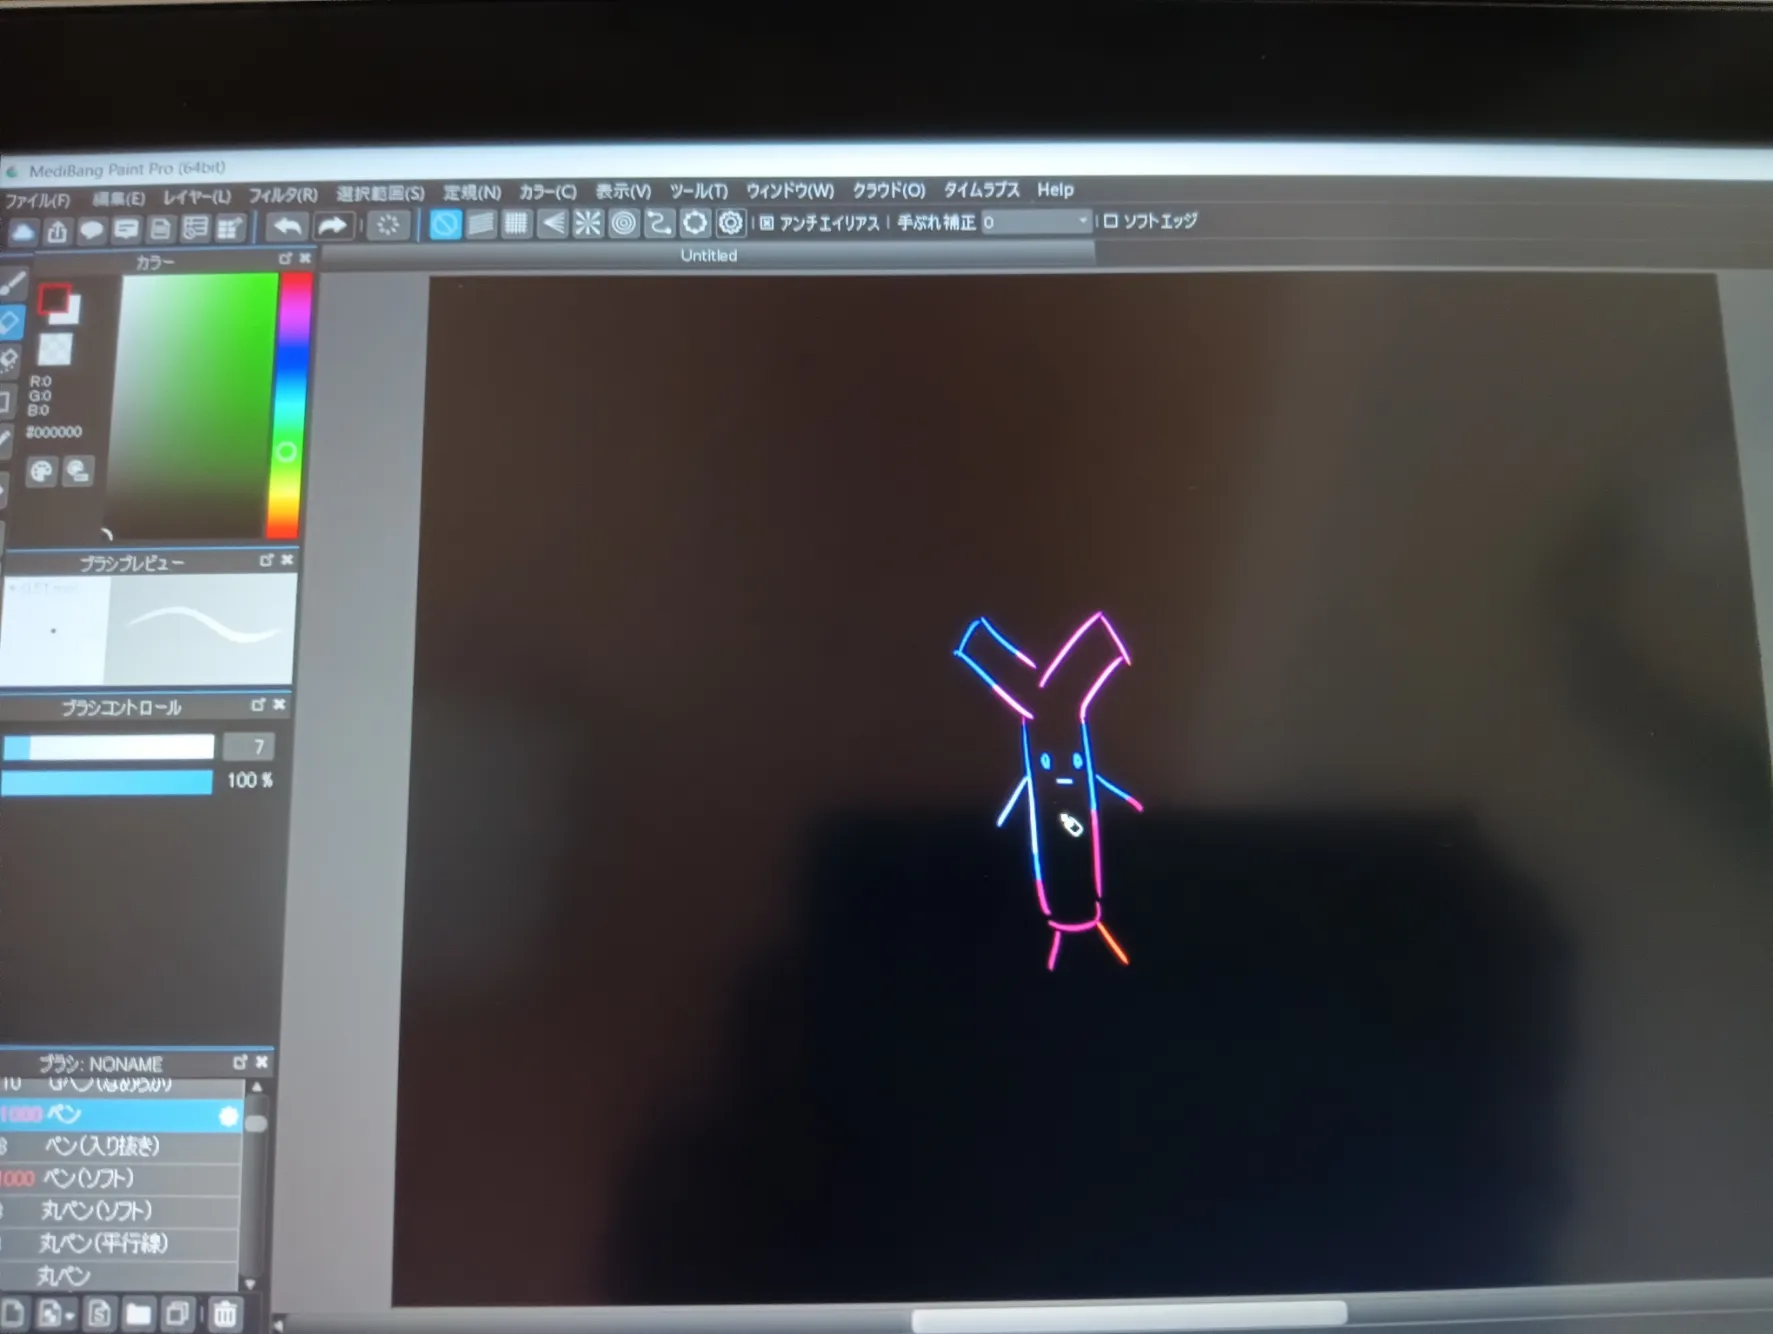1773x1334 pixels.
Task: Enable radial line snap guide
Action: tap(587, 222)
